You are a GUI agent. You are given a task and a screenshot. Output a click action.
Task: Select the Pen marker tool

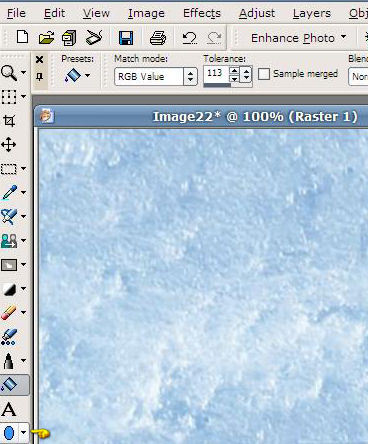click(9, 361)
